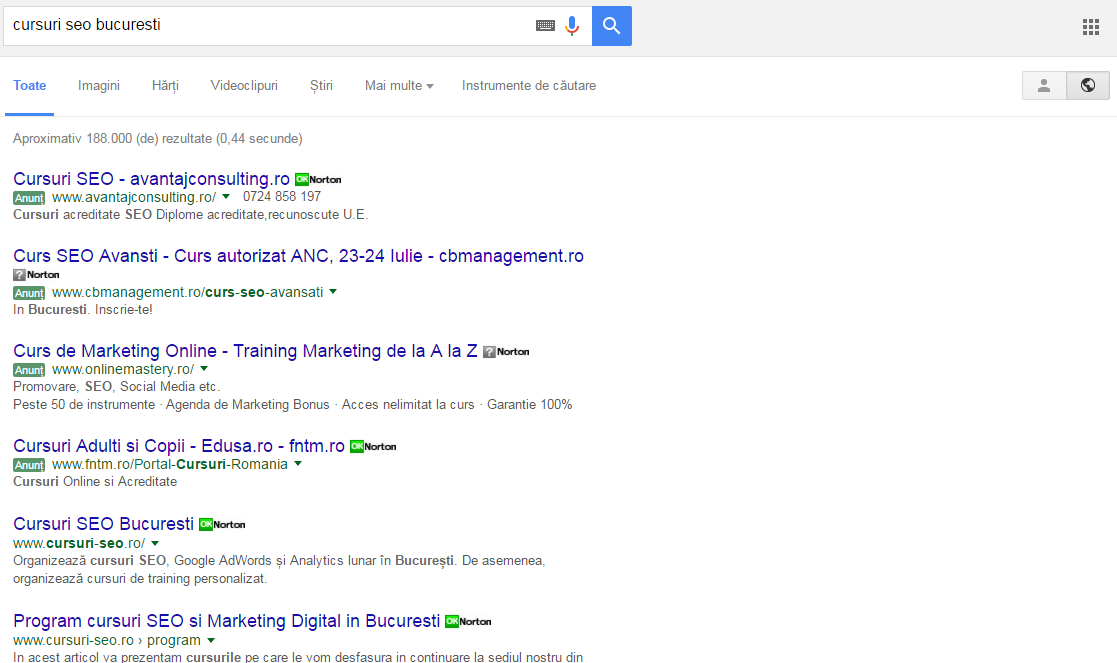This screenshot has height=663, width=1117.
Task: Click Anunț label beside www.onlinemastery.ro
Action: click(28, 370)
